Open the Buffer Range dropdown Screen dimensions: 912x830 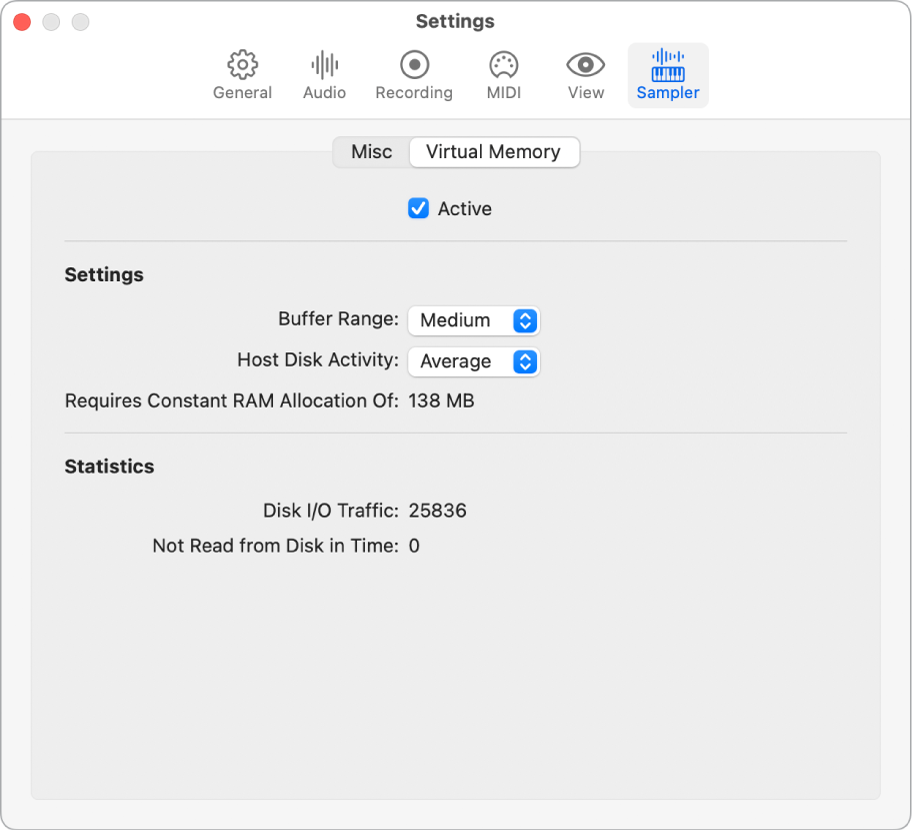[x=473, y=320]
